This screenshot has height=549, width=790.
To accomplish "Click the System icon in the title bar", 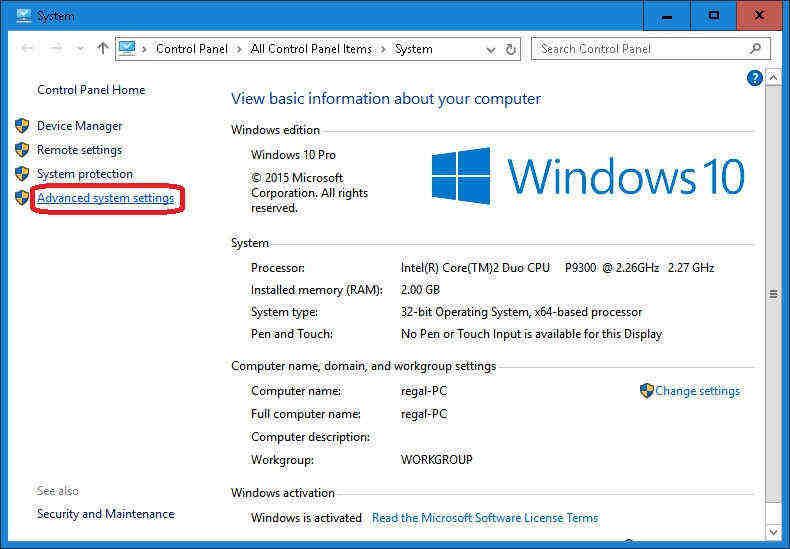I will pyautogui.click(x=23, y=16).
